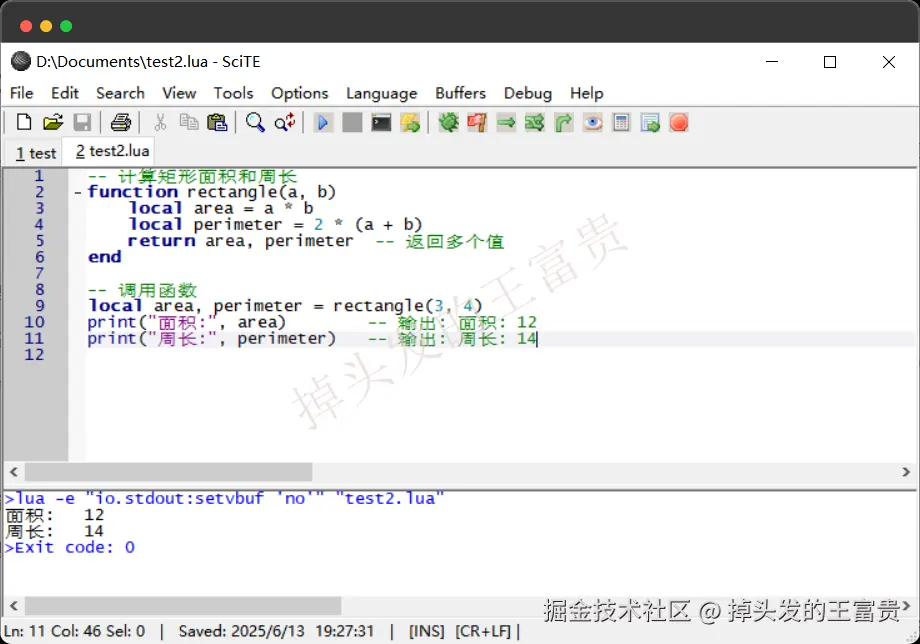
Task: Print the document via printer icon
Action: (x=119, y=122)
